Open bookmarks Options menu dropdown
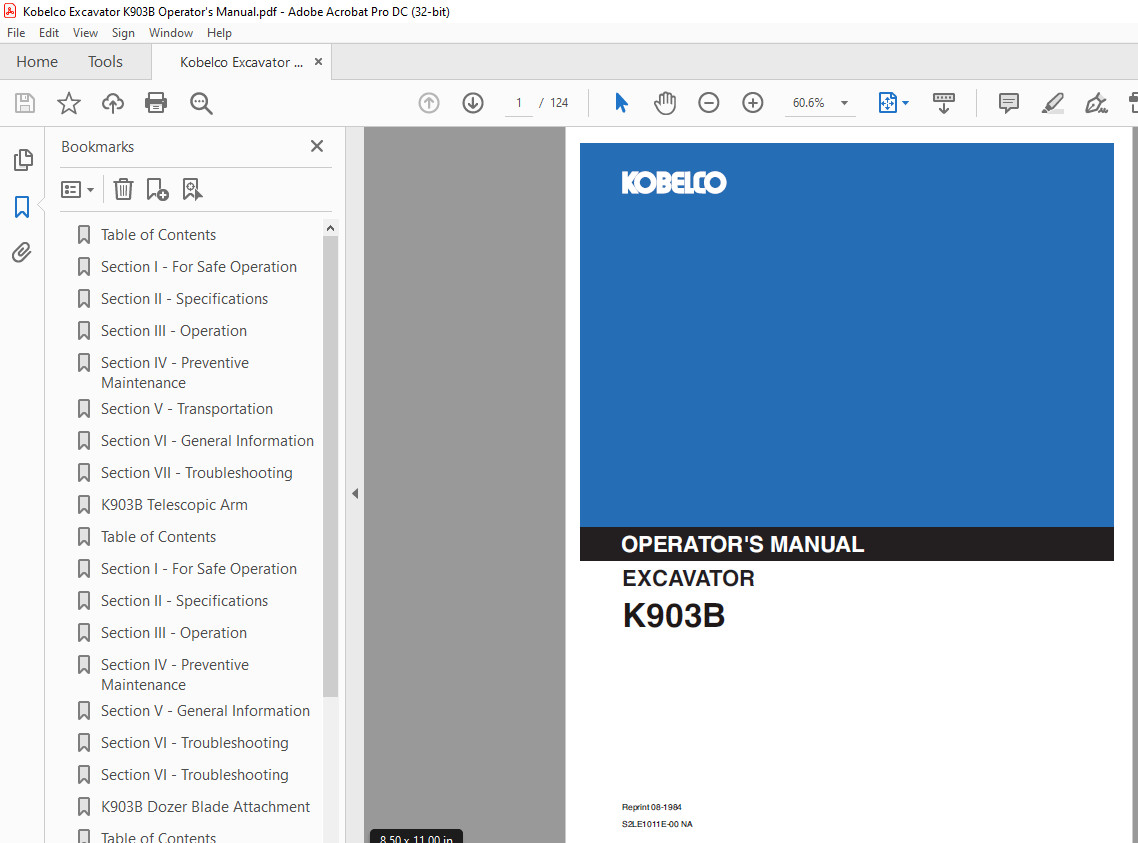This screenshot has width=1138, height=843. [78, 189]
